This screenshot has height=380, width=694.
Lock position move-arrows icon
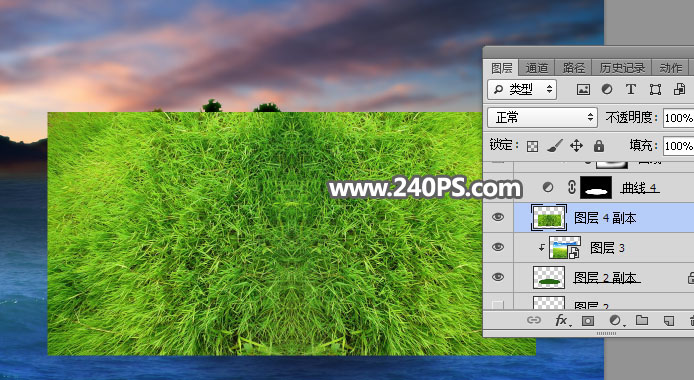[576, 146]
